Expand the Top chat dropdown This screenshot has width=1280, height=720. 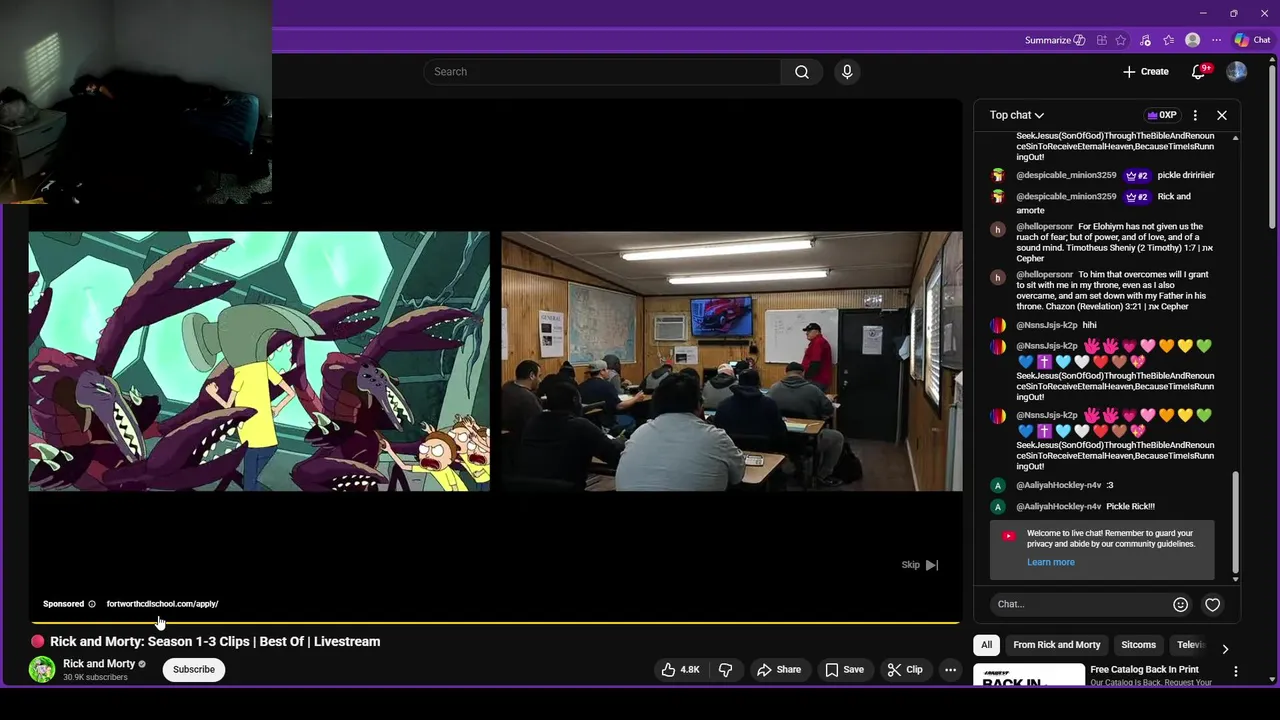click(1017, 115)
